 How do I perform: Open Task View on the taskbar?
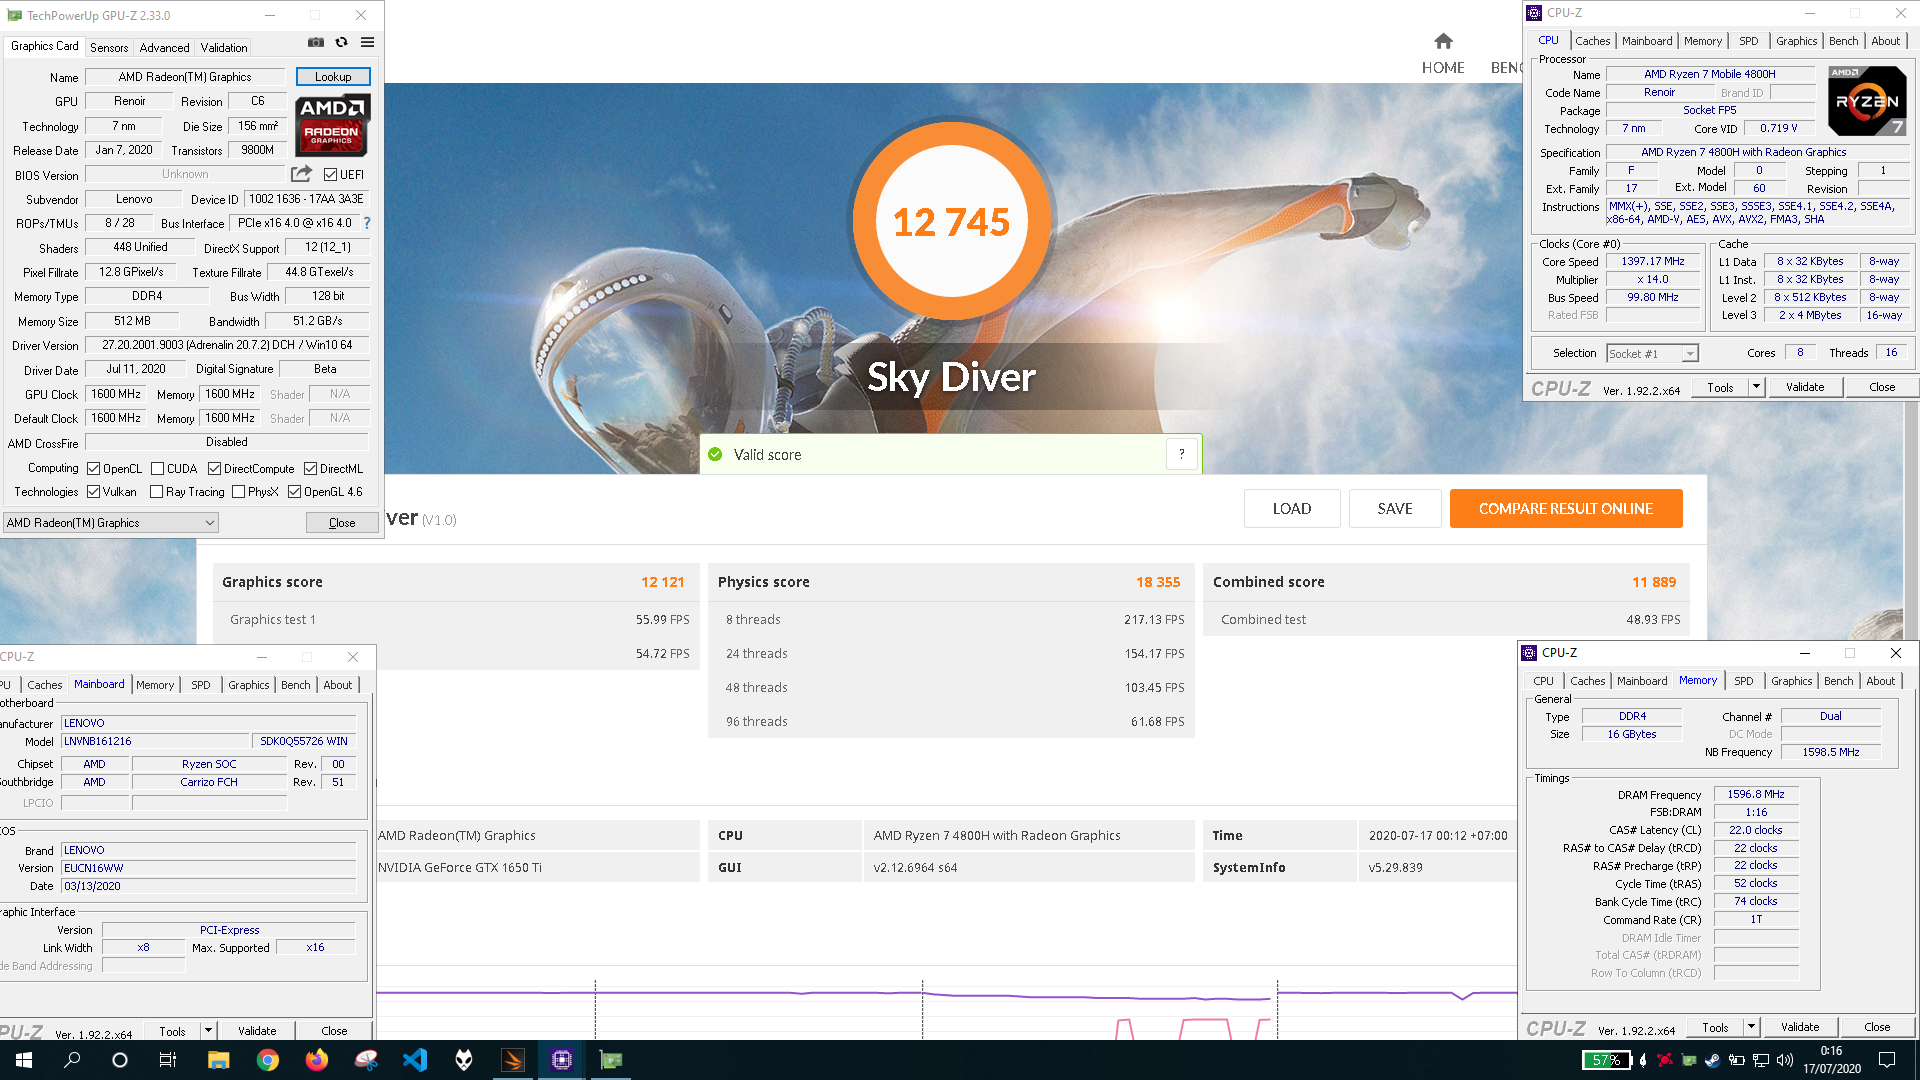point(168,1060)
